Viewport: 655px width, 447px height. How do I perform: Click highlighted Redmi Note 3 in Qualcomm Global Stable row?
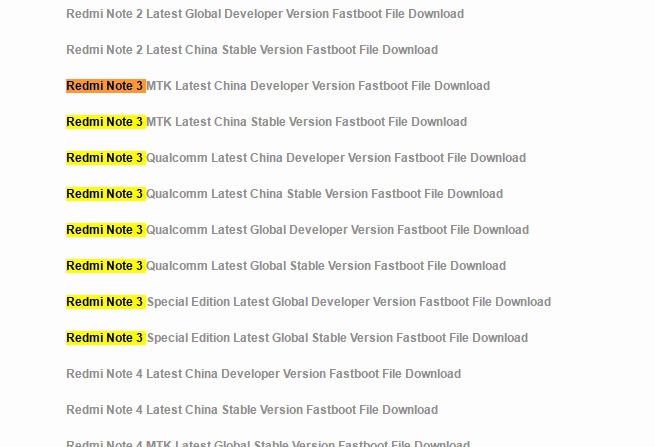(106, 265)
